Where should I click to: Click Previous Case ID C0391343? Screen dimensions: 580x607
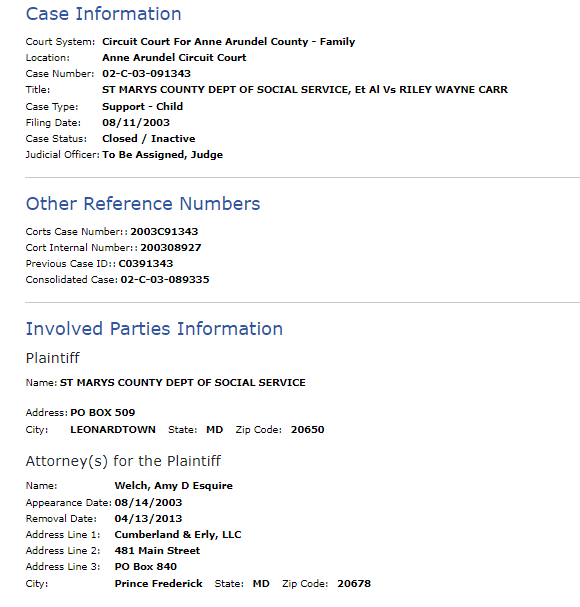(x=146, y=264)
